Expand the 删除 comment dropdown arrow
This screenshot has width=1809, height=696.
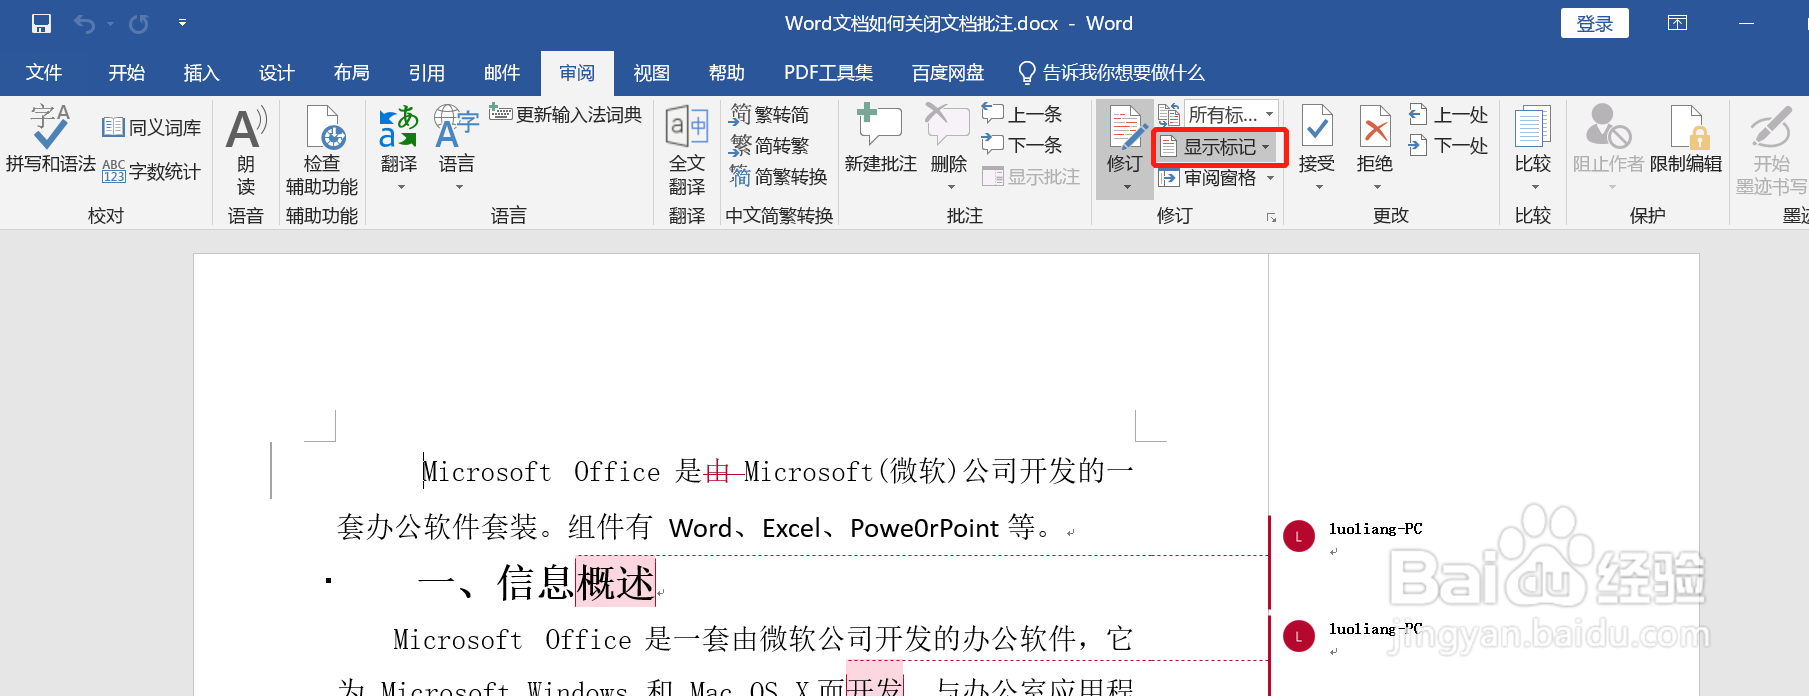[x=951, y=187]
